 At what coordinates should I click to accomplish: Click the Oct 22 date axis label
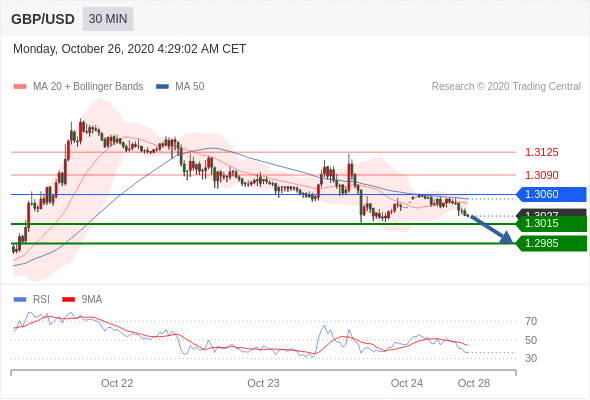click(117, 383)
